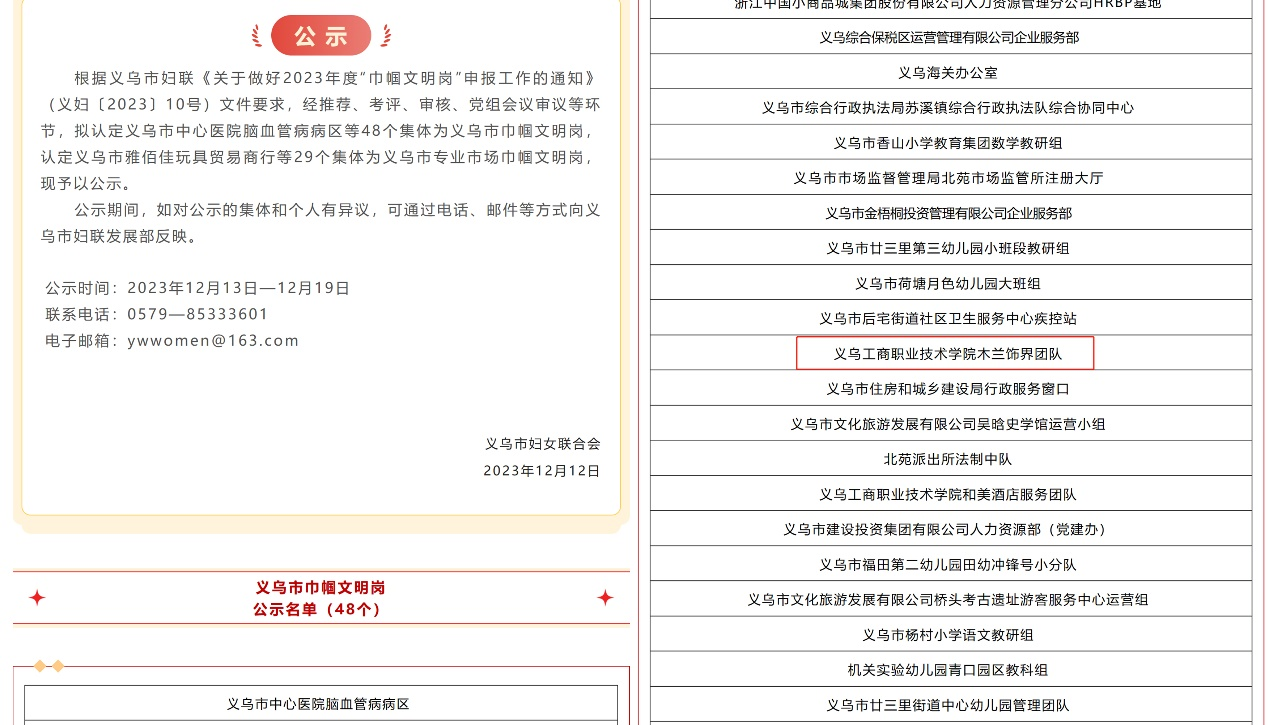Click the contact phone number 0579—85333601
This screenshot has height=725, width=1269.
click(198, 314)
